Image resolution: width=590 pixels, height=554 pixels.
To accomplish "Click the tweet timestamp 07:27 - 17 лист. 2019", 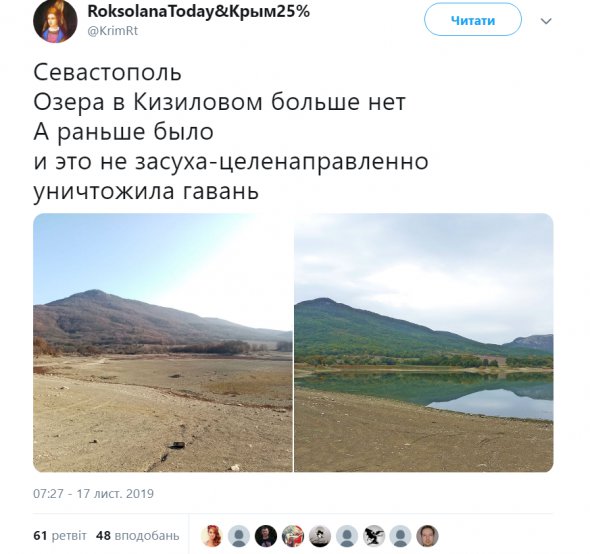I will coord(93,493).
